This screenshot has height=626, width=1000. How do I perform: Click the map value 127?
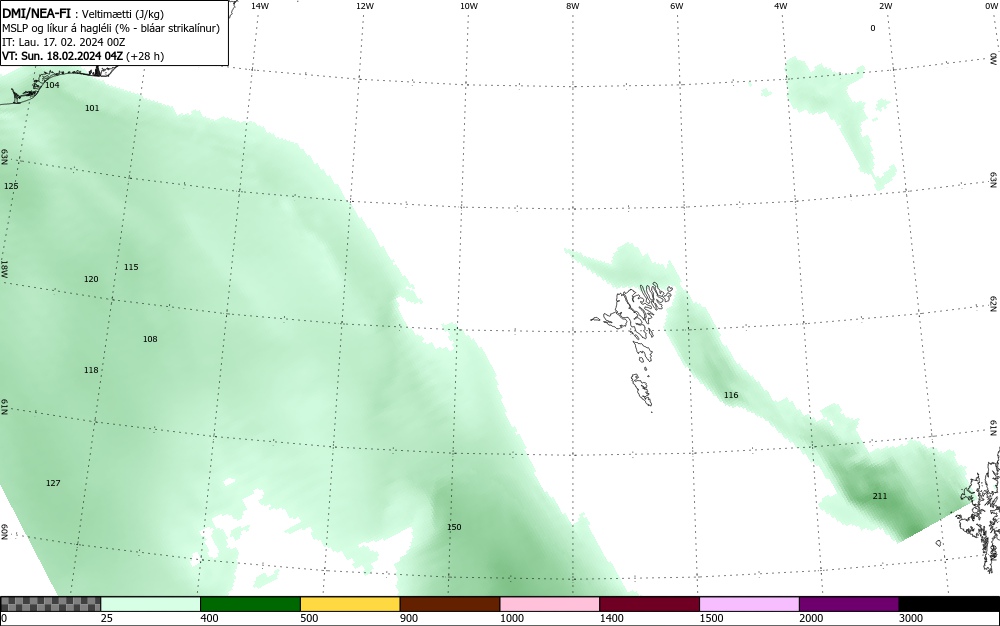53,483
